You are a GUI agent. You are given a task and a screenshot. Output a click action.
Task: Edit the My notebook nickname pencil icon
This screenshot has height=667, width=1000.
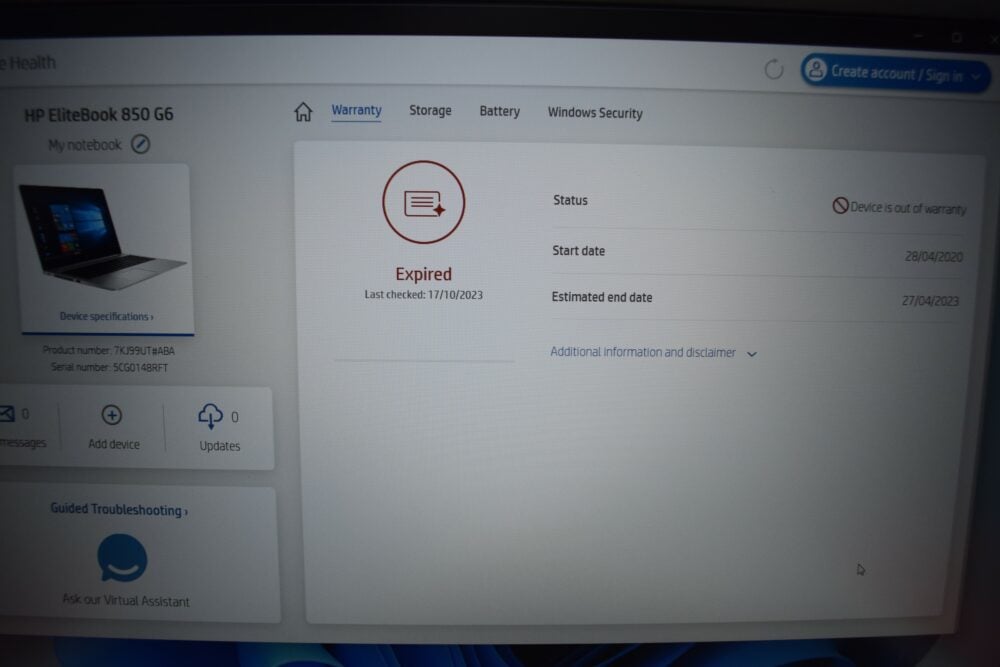[x=140, y=144]
